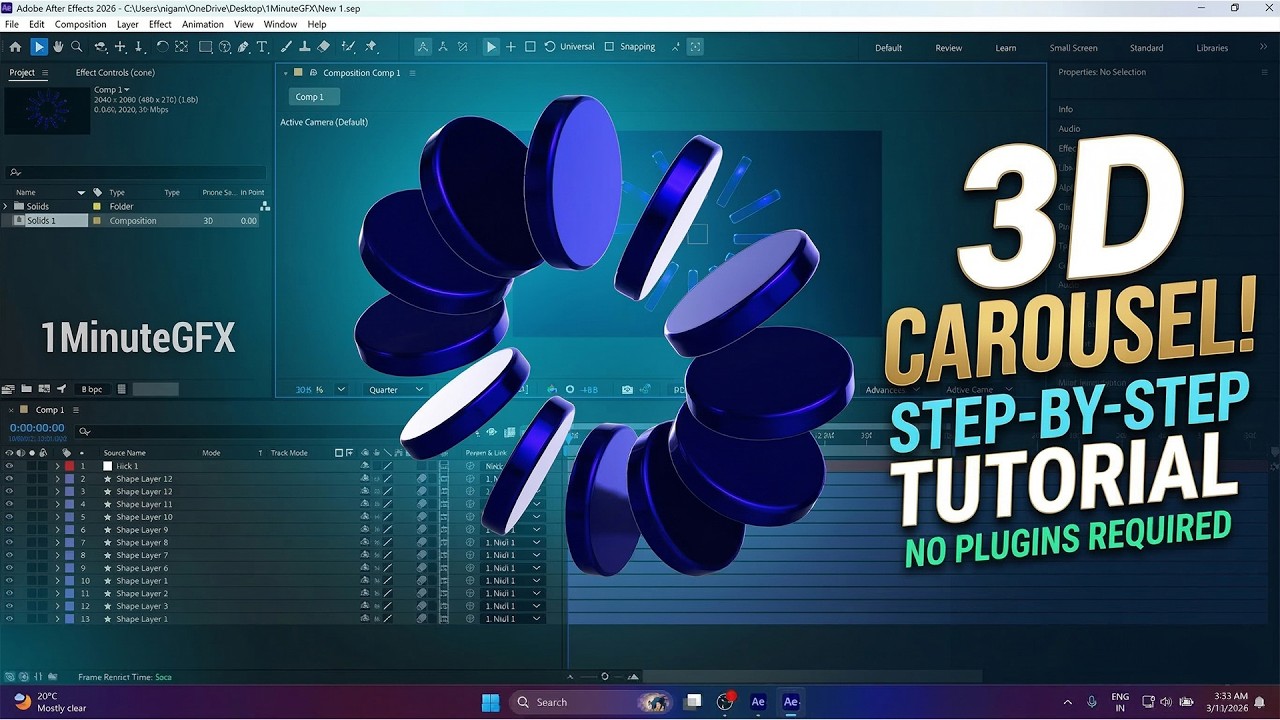1280x720 pixels.
Task: Open the Composition menu
Action: (80, 24)
